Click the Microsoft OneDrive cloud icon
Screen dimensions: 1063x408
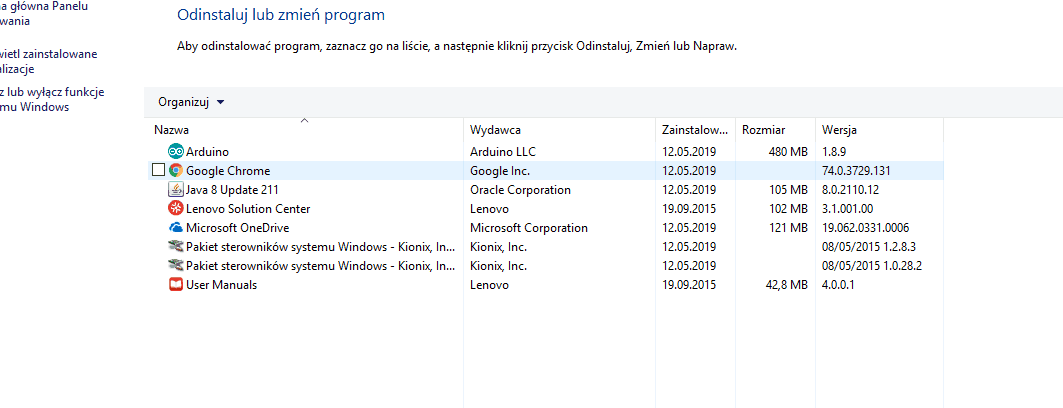pyautogui.click(x=176, y=228)
